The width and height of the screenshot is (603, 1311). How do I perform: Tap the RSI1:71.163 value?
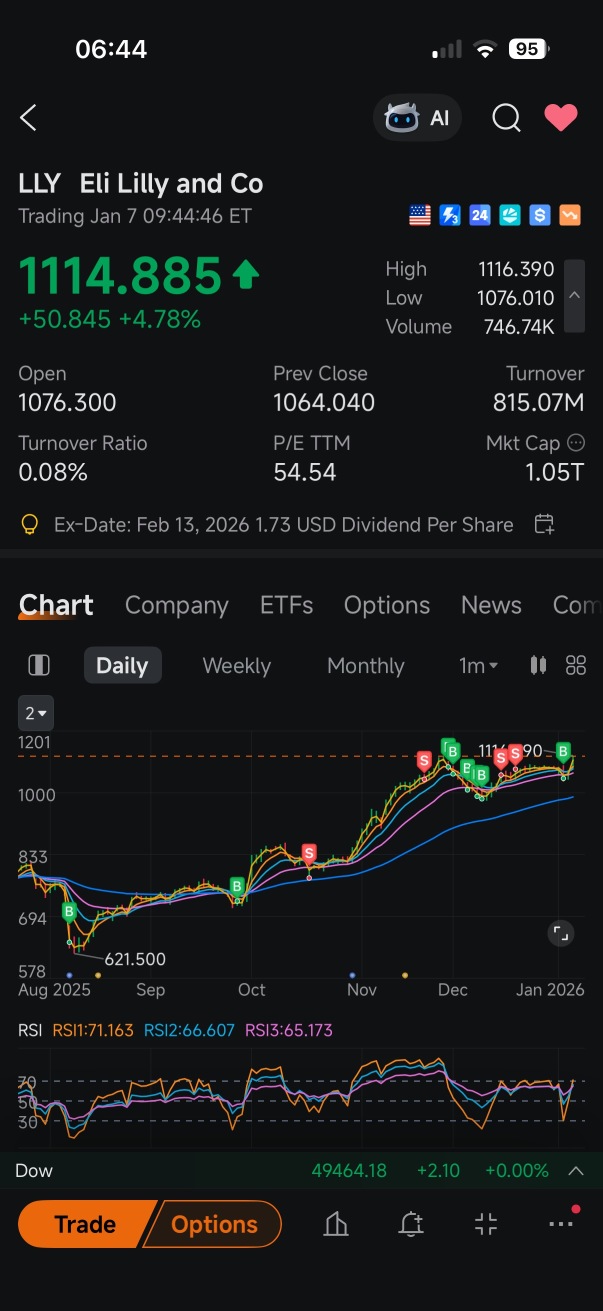coord(92,1030)
